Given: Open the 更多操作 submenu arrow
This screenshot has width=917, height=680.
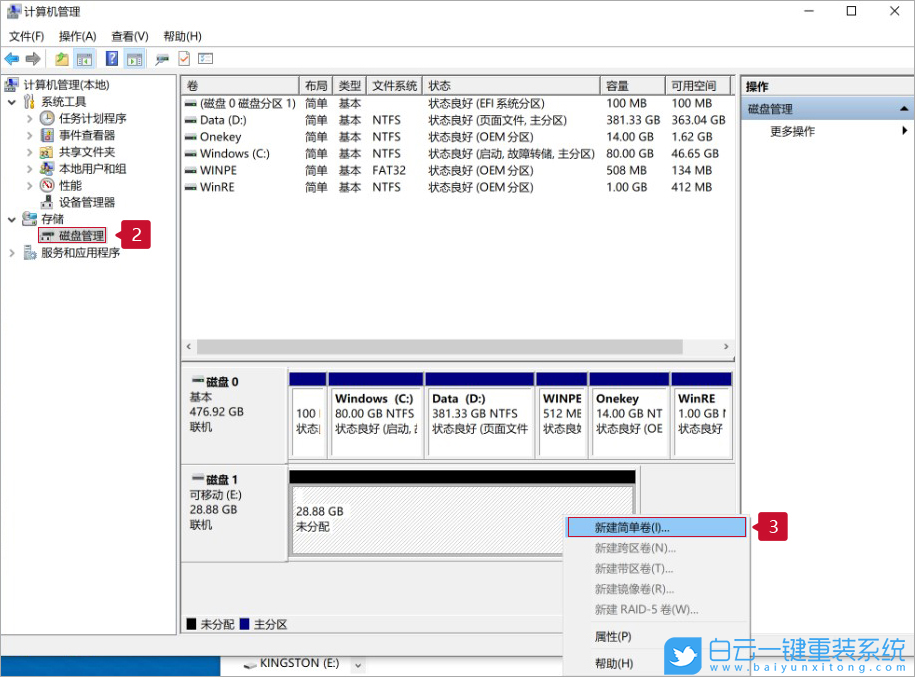Looking at the screenshot, I should coord(906,129).
